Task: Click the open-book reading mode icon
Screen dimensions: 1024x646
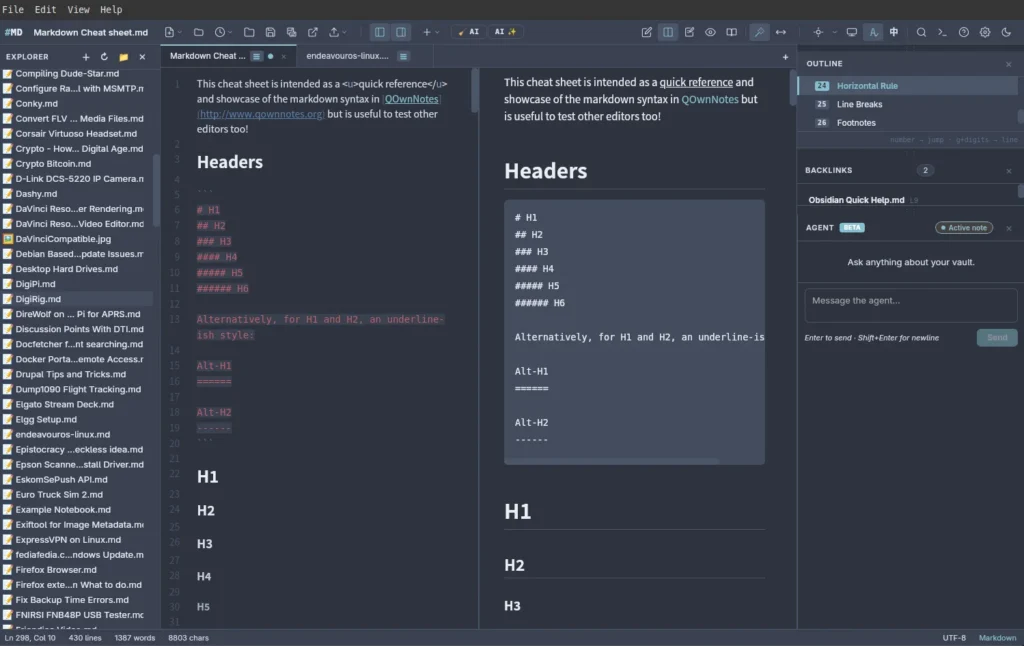Action: pyautogui.click(x=731, y=32)
